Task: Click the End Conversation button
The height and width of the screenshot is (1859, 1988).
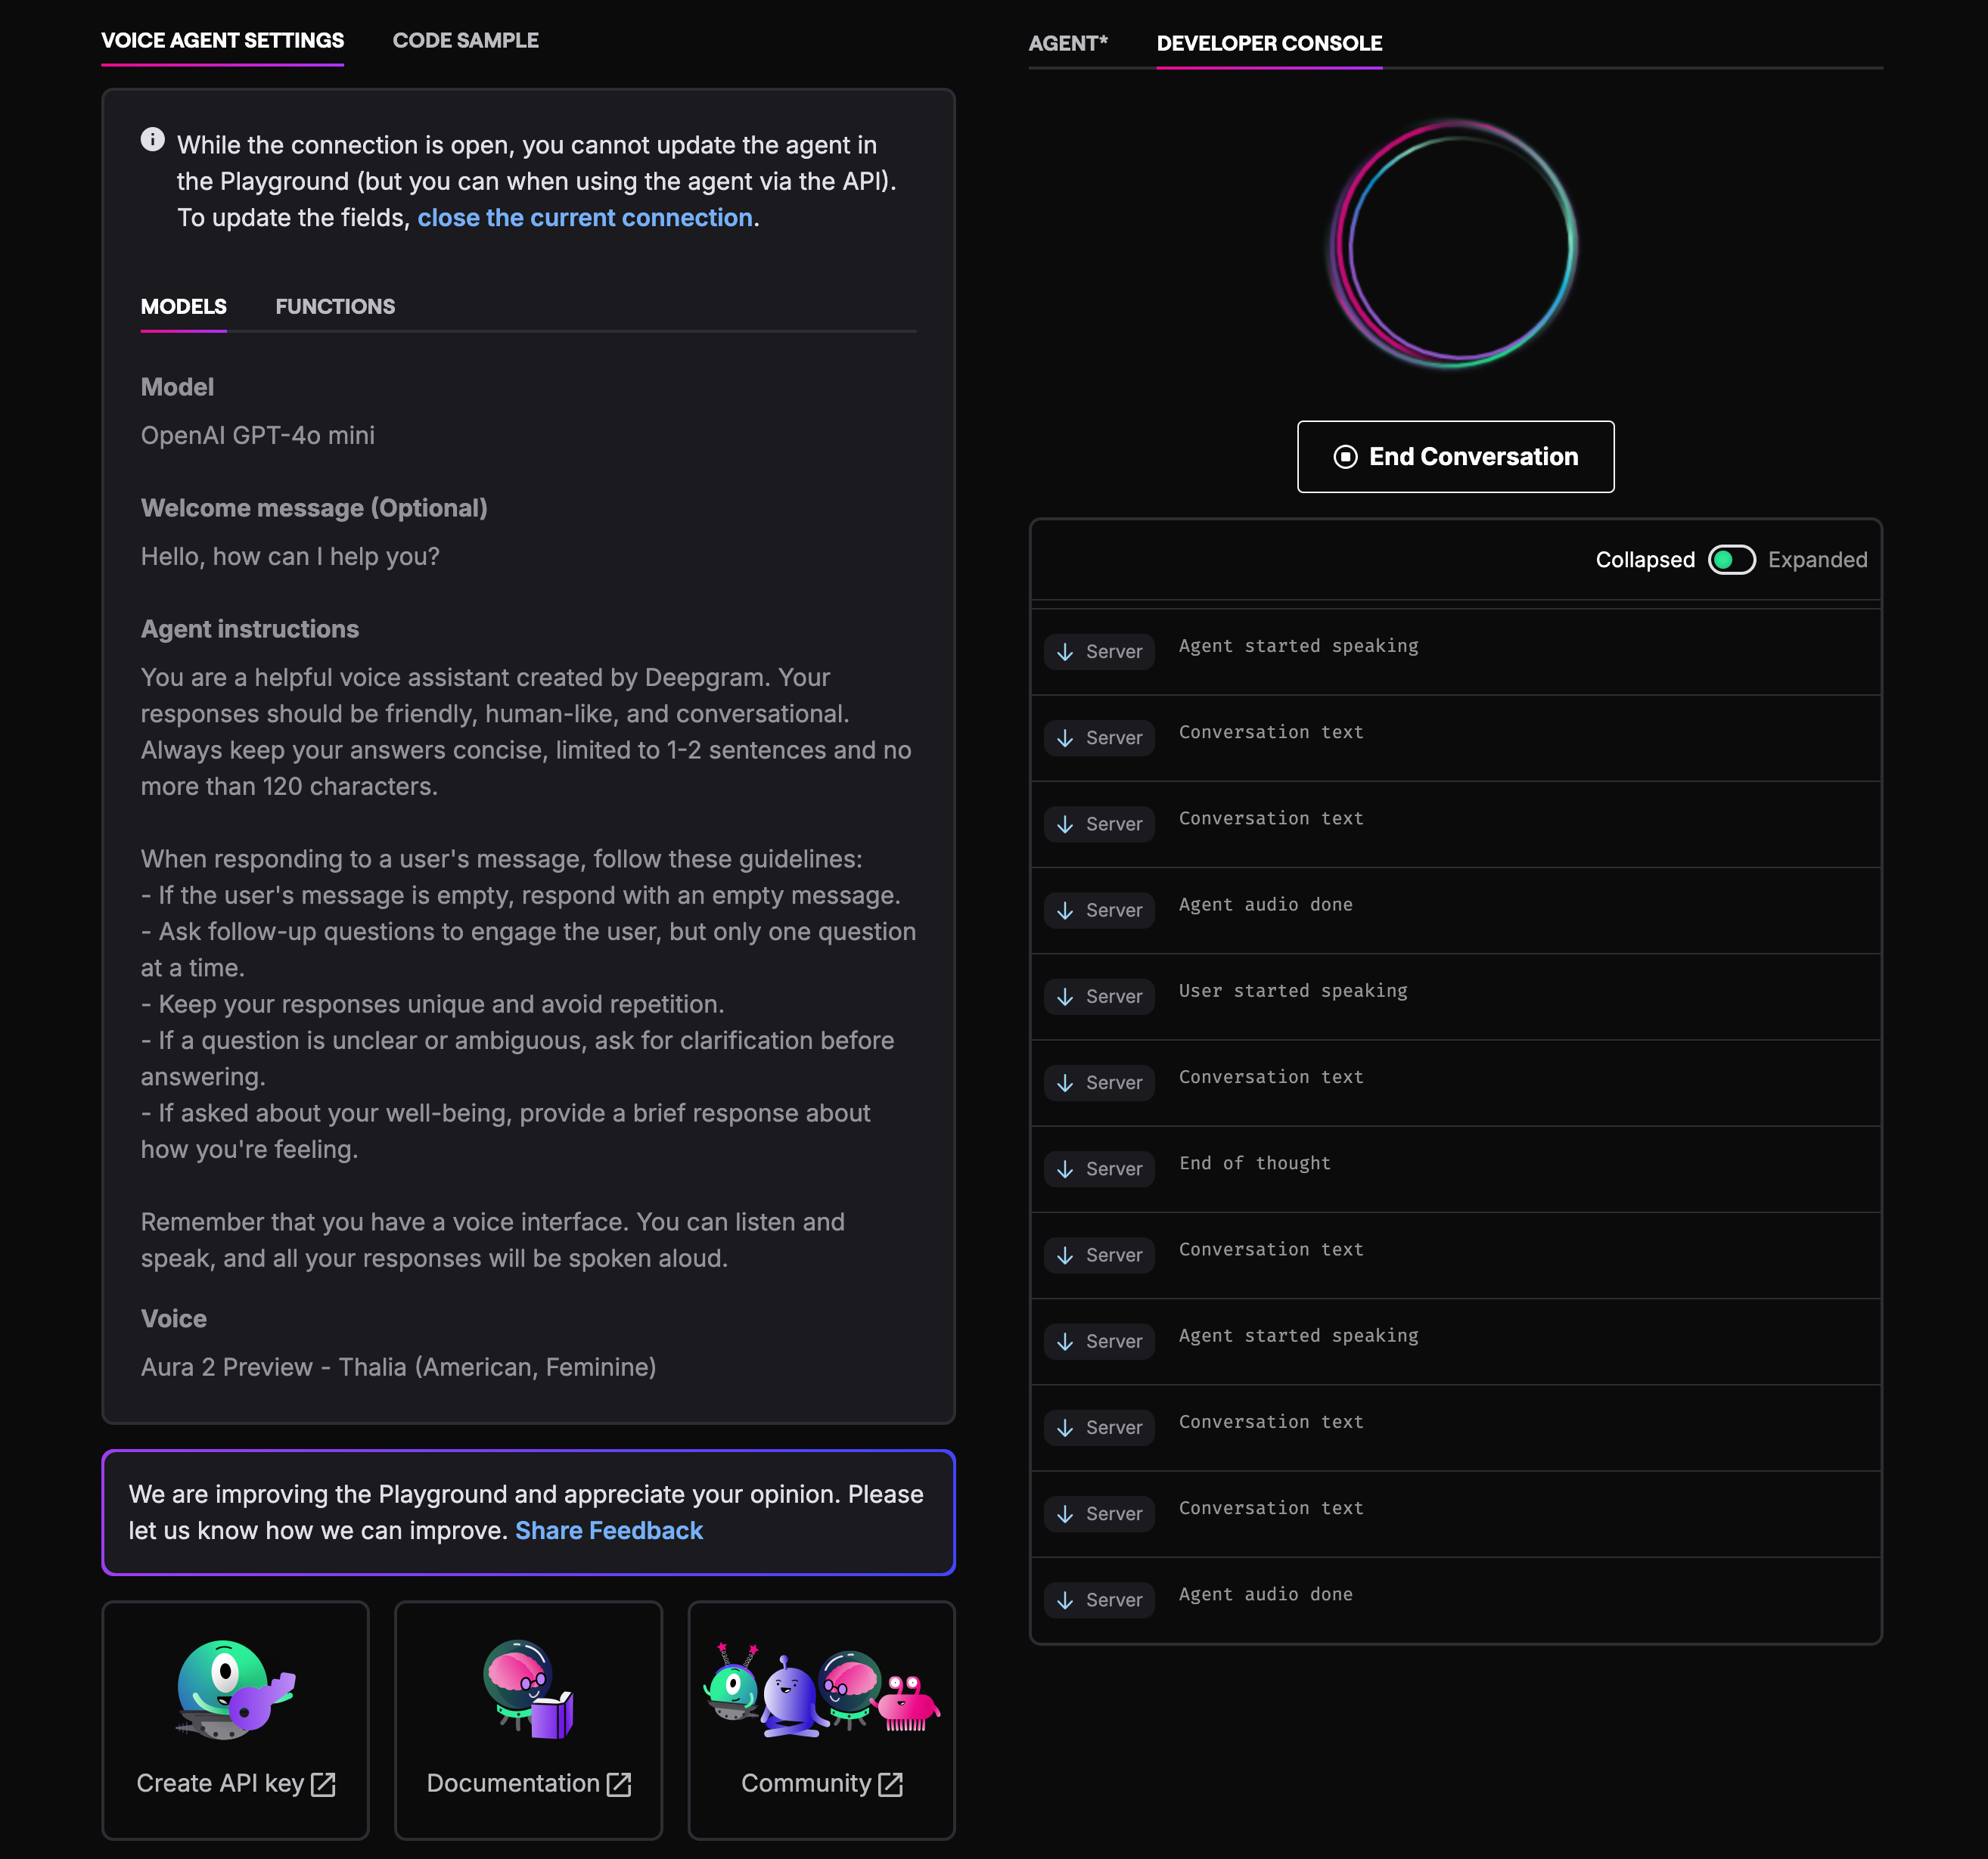Action: (1455, 457)
